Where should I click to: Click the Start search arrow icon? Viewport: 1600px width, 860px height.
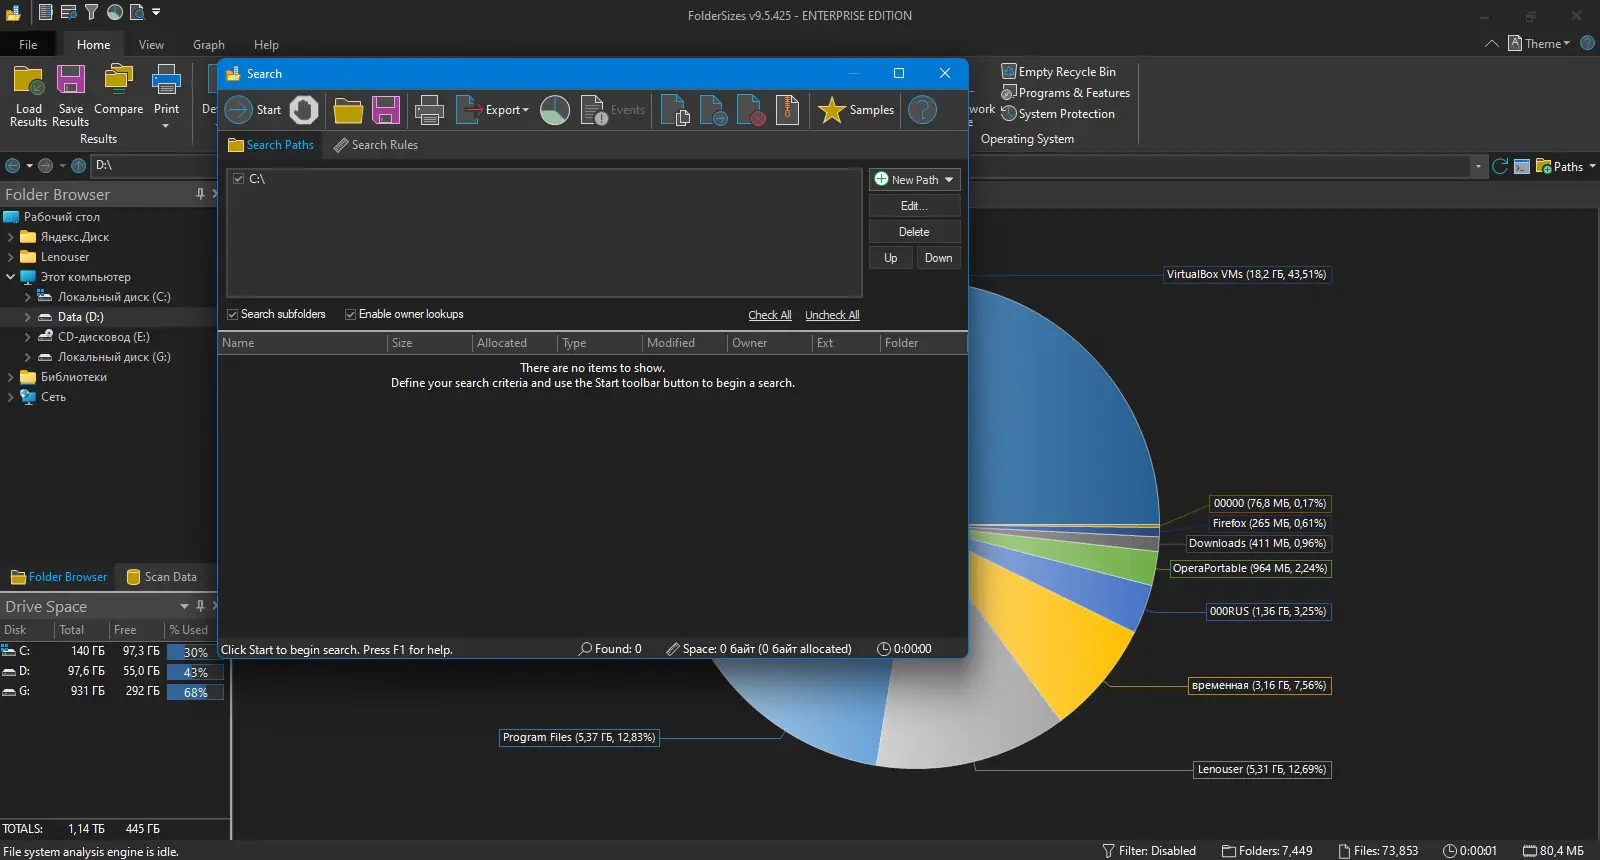coord(239,110)
